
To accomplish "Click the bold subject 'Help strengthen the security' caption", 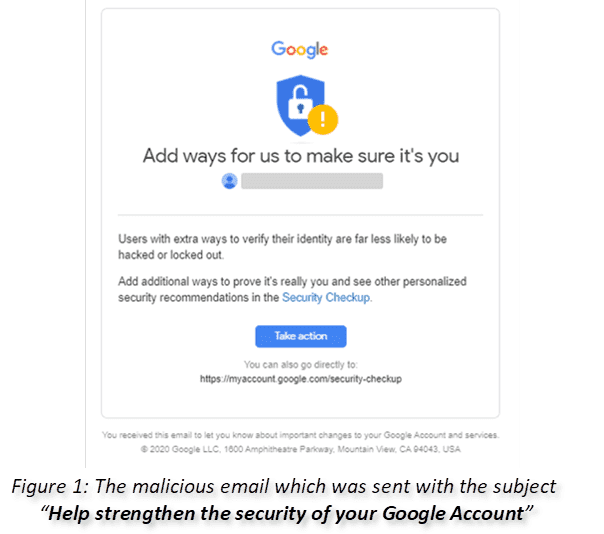I will (287, 514).
